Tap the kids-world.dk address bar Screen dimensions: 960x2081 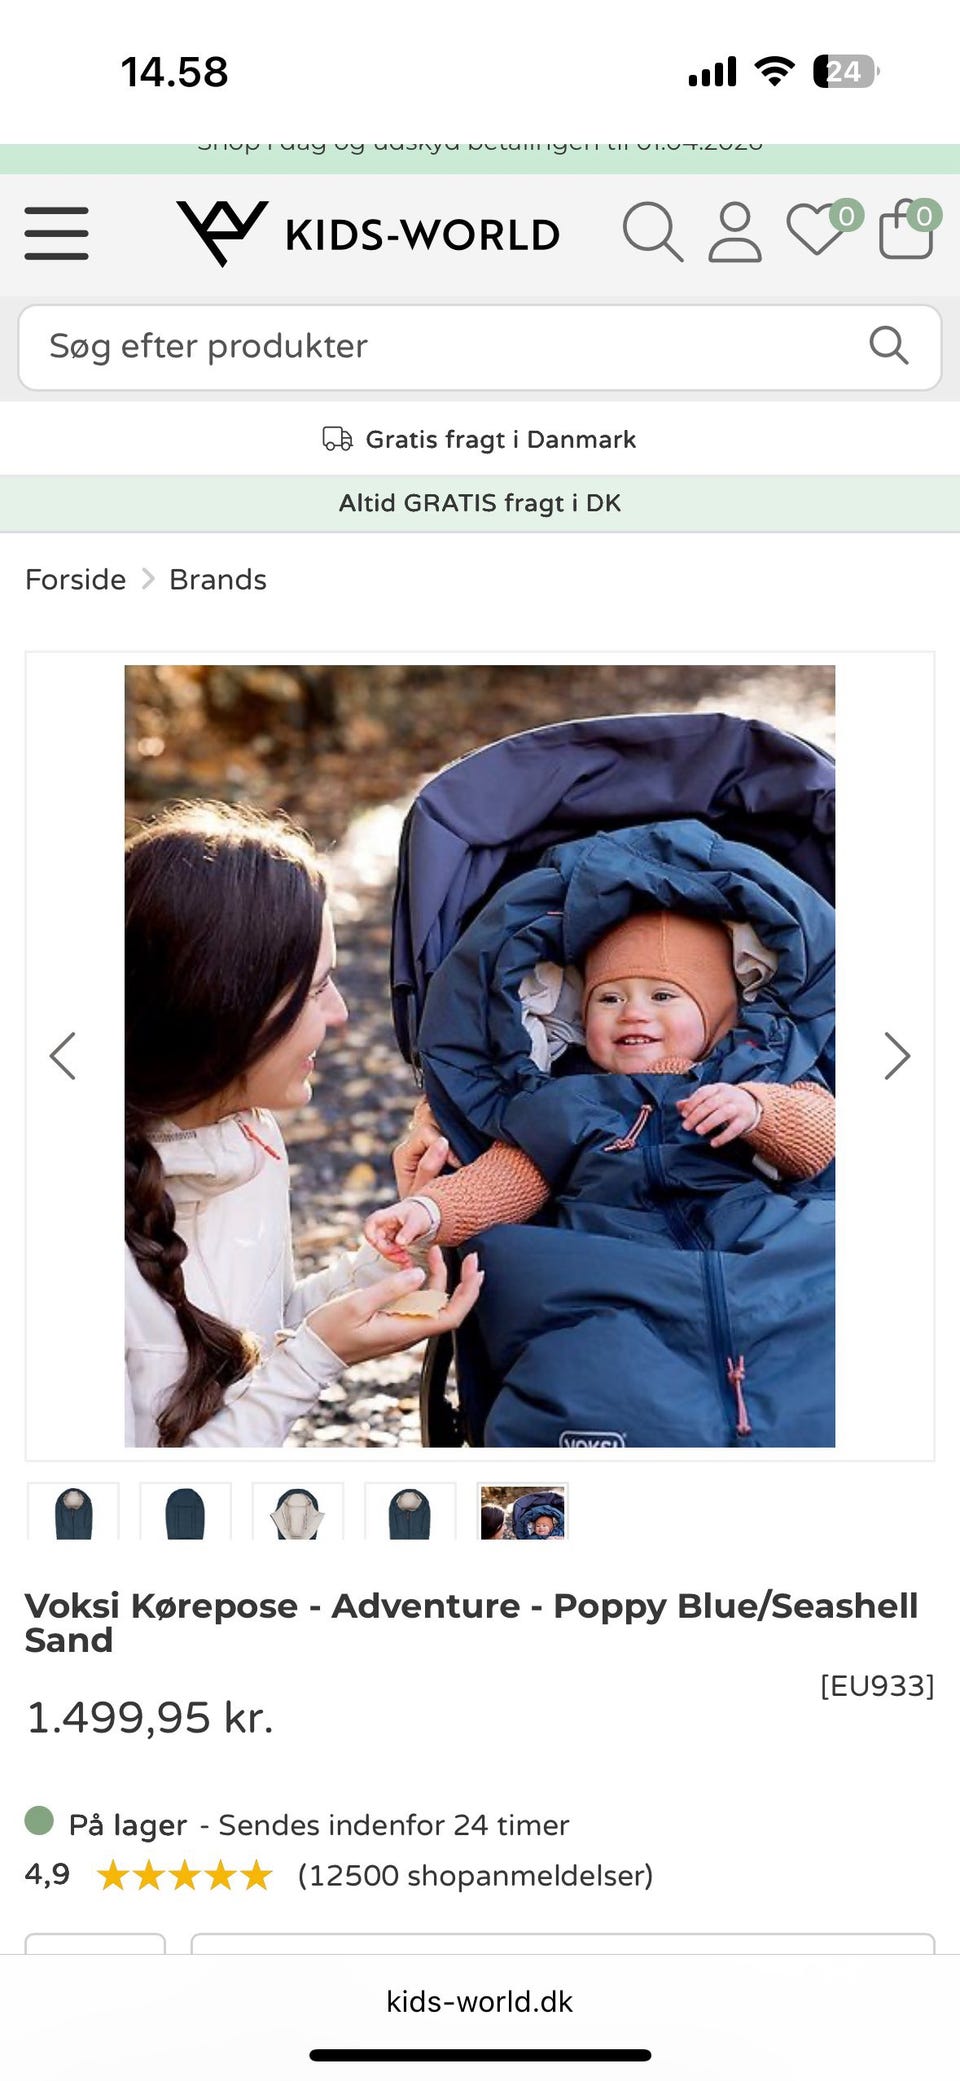click(x=480, y=2001)
